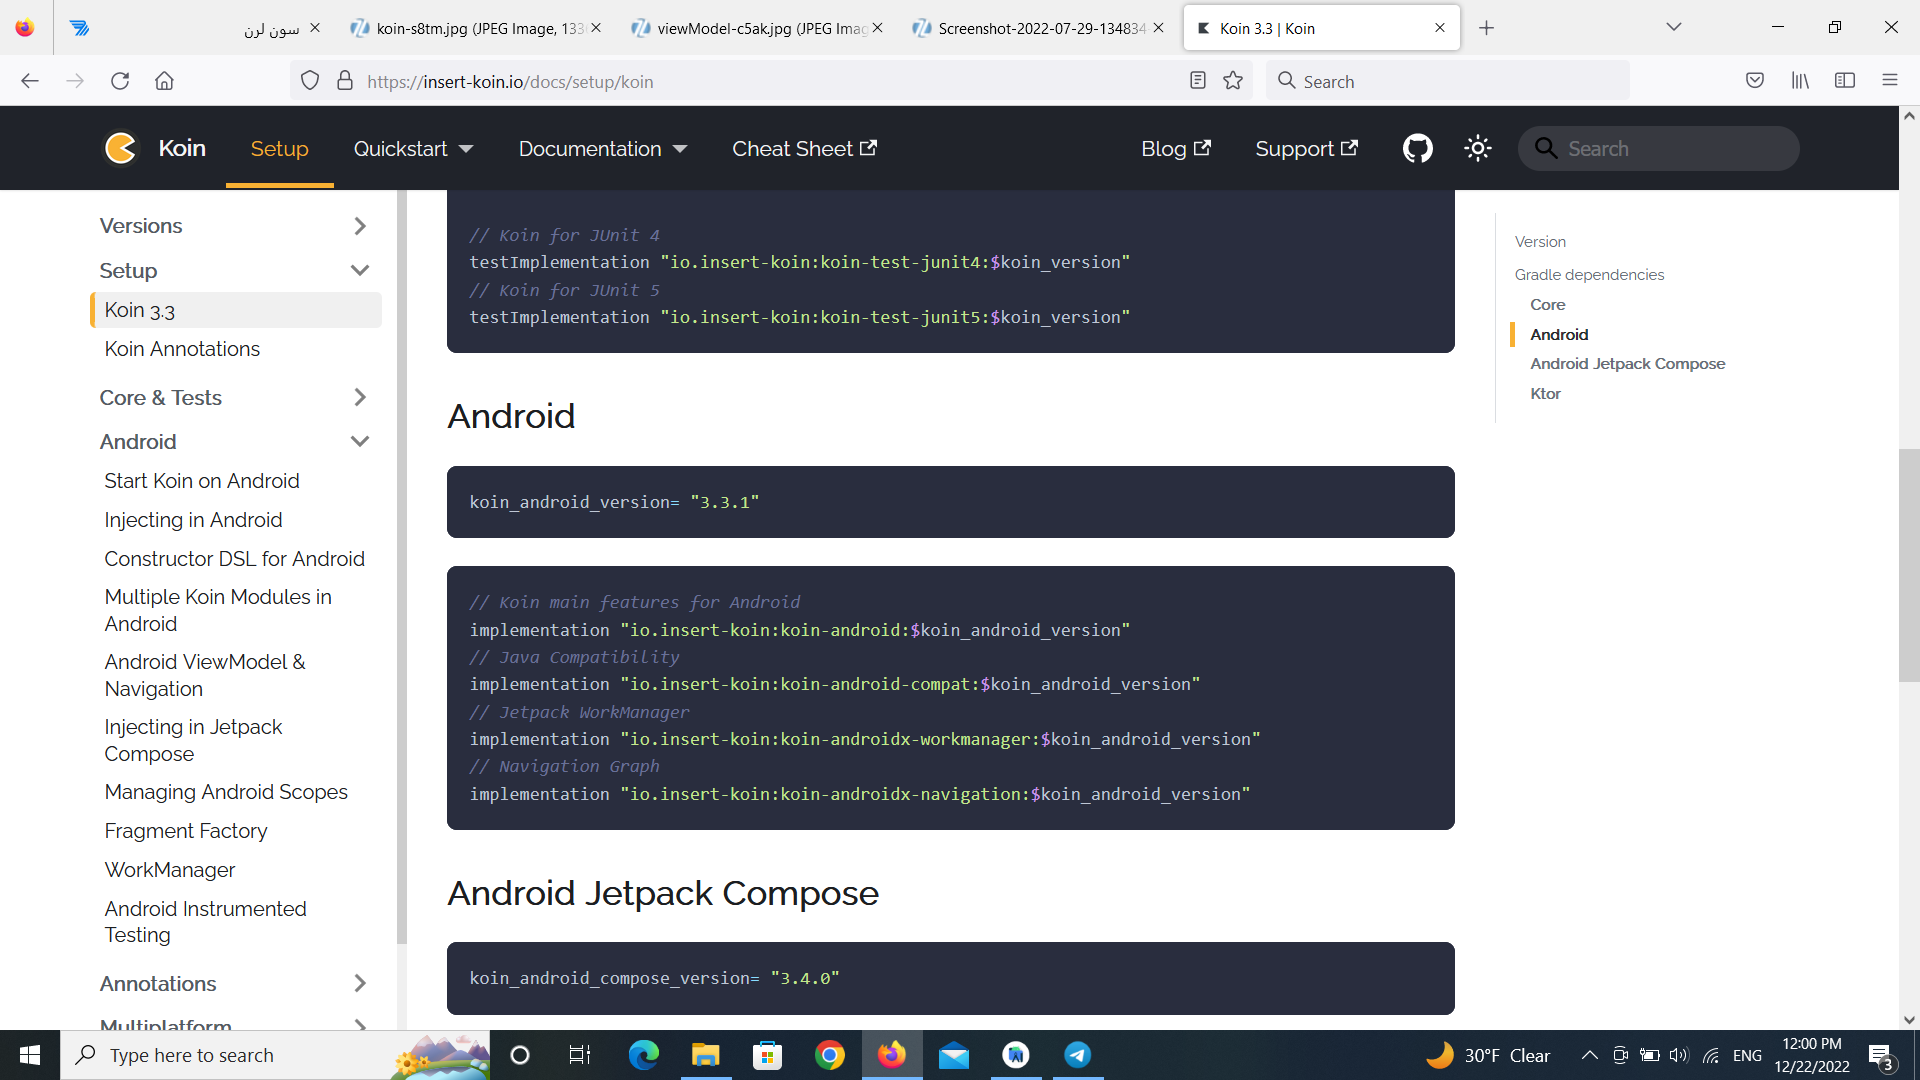Close the Koin 3.3 tab
Screen dimensions: 1920x1080
[x=1440, y=28]
